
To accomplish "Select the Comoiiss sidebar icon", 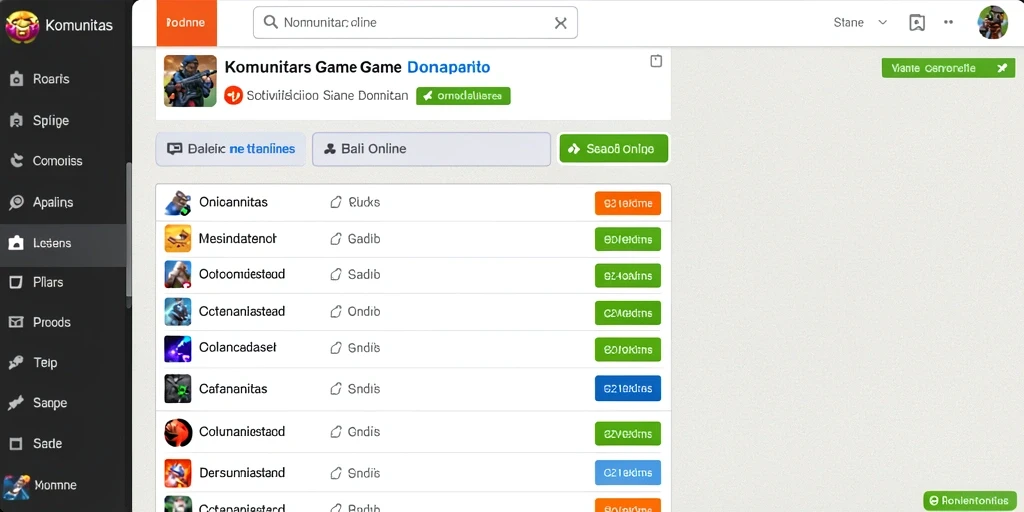I will pos(17,161).
